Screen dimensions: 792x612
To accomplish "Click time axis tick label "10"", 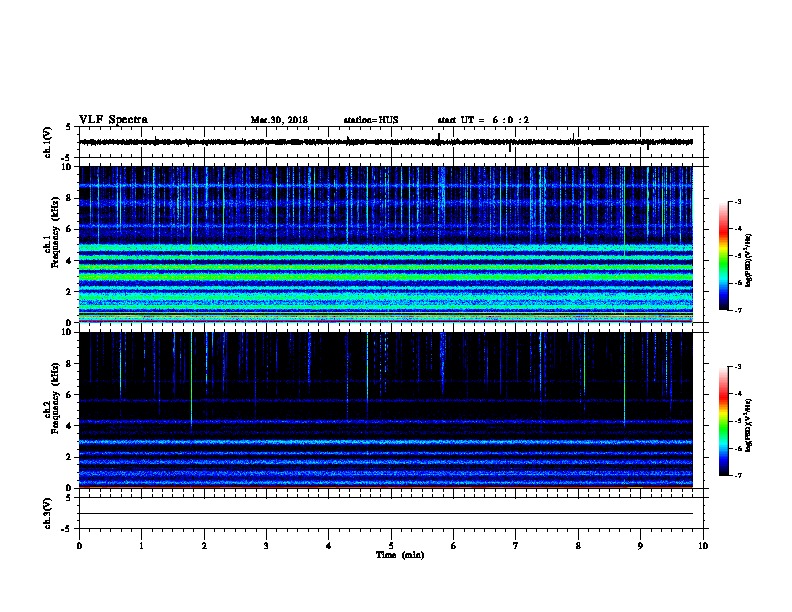I will (703, 546).
